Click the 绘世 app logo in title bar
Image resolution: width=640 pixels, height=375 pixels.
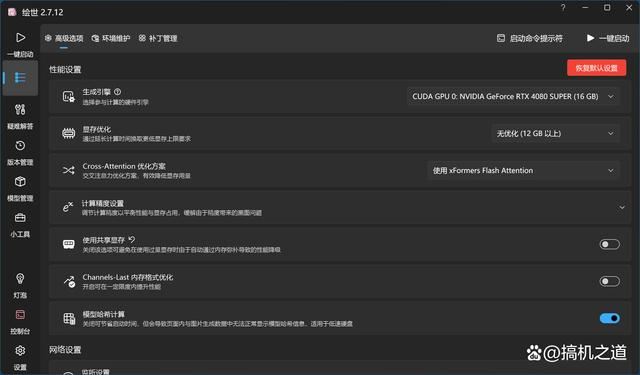[x=12, y=12]
